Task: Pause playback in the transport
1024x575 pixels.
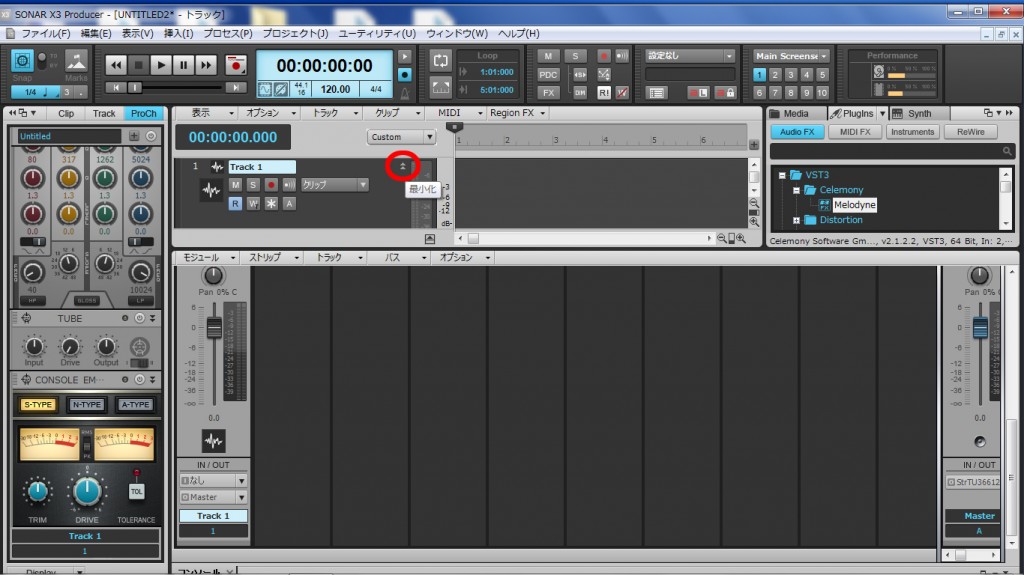Action: pyautogui.click(x=184, y=65)
